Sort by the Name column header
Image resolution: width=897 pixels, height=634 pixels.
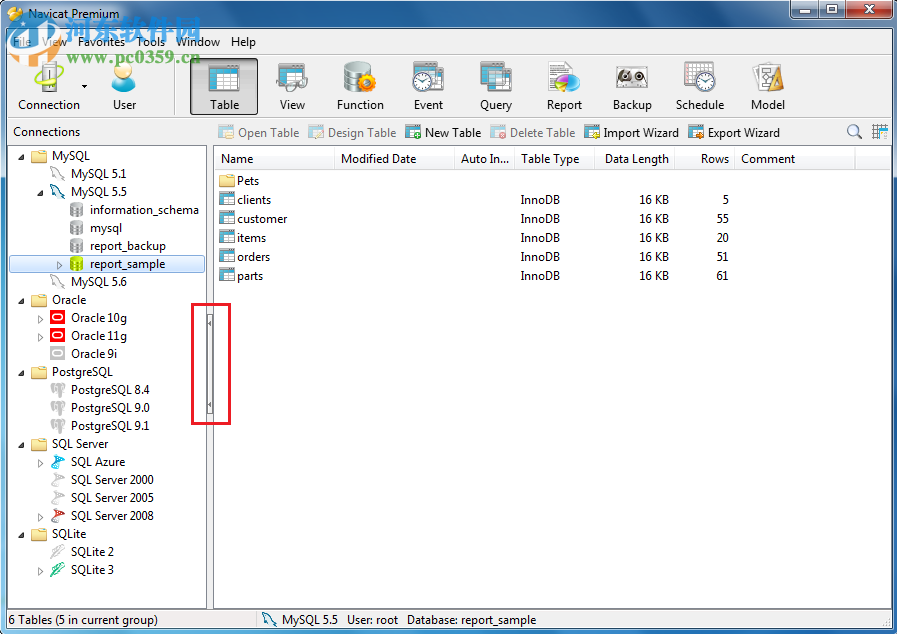coord(275,159)
